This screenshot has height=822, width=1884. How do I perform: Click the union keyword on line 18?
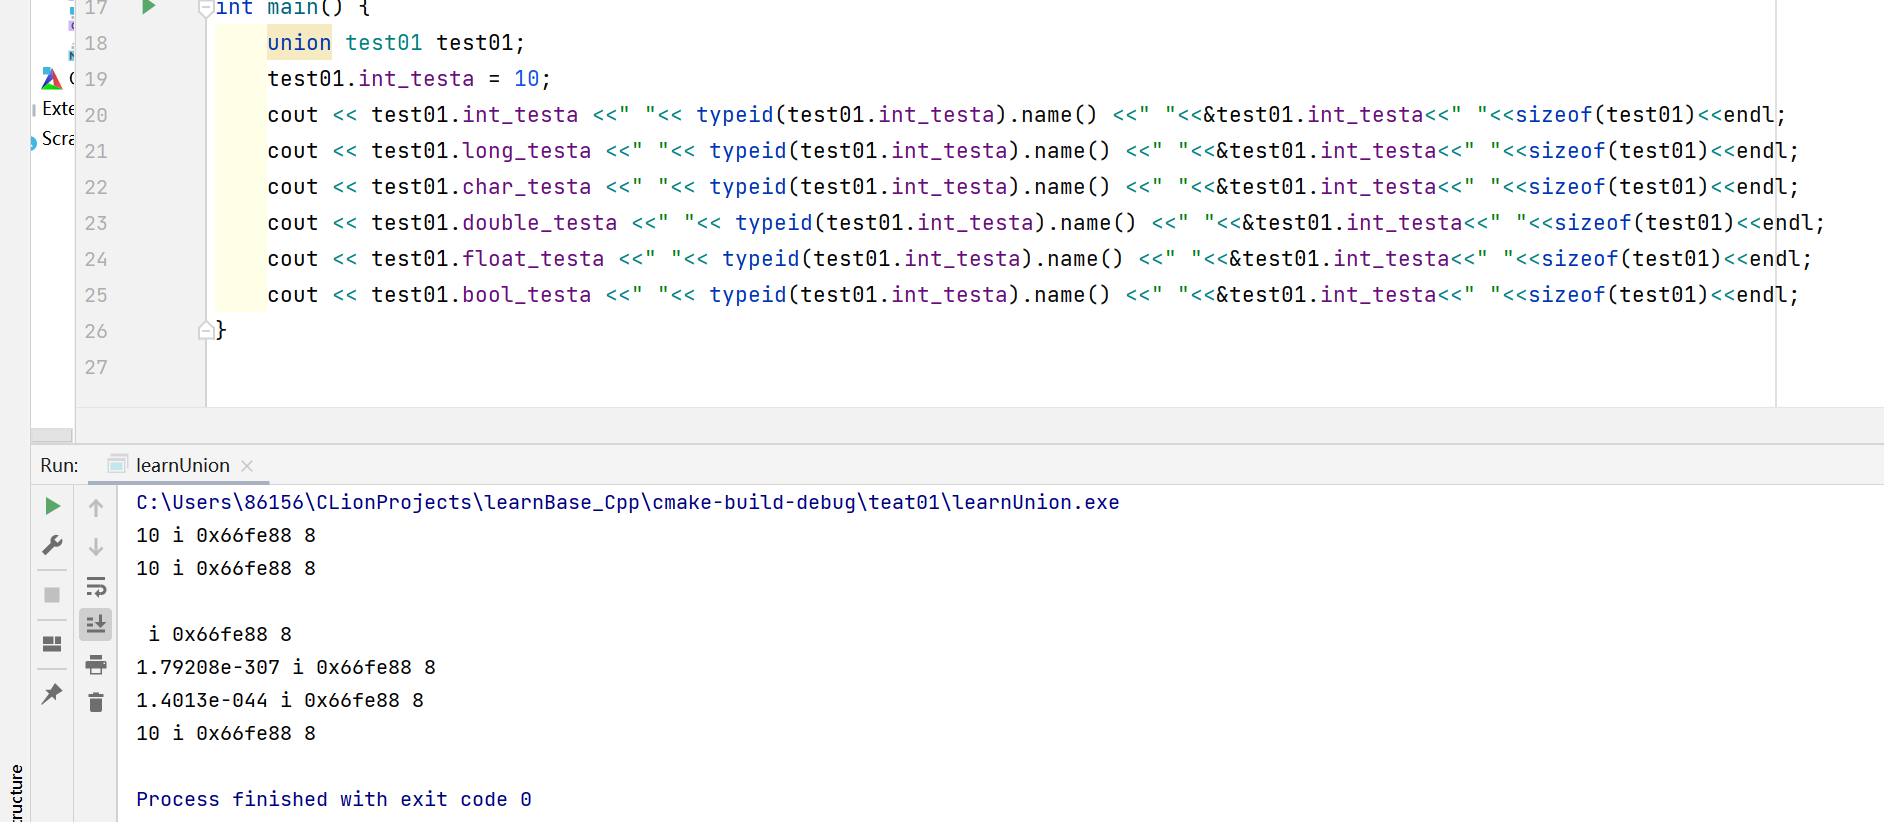tap(299, 43)
